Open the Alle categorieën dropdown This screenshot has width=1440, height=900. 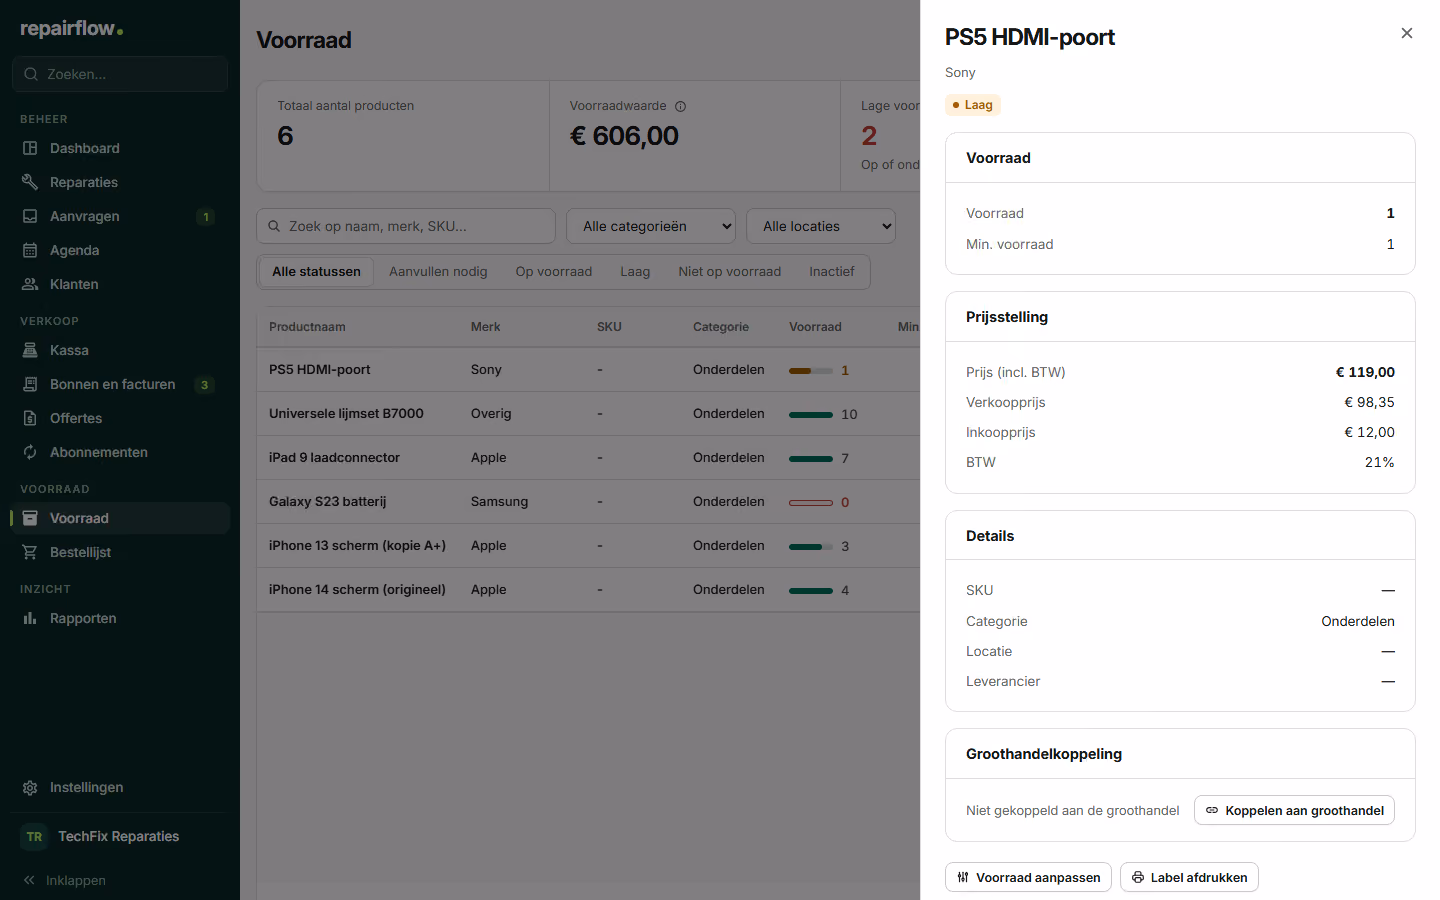(x=651, y=226)
